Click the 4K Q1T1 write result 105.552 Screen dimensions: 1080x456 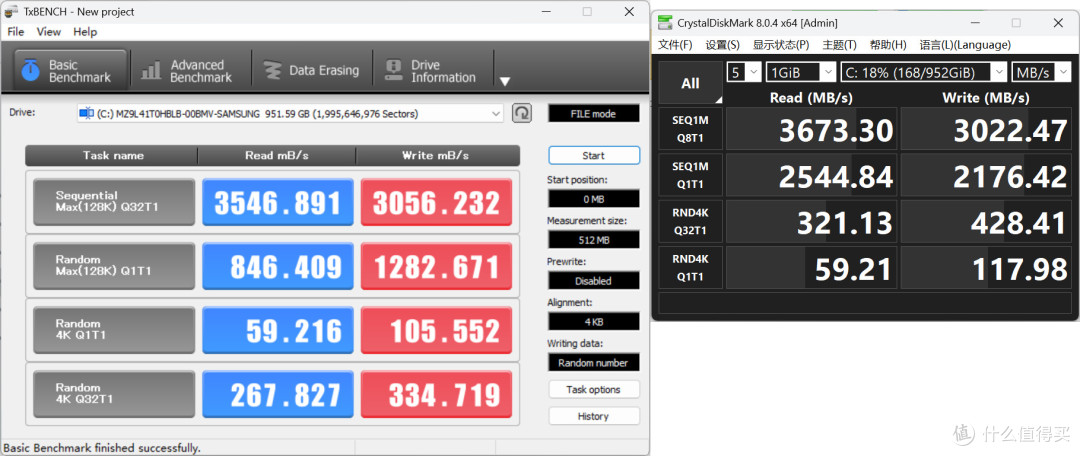[x=436, y=331]
